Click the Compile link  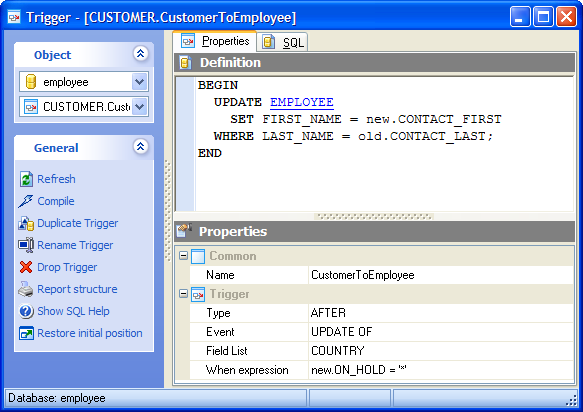(56, 201)
